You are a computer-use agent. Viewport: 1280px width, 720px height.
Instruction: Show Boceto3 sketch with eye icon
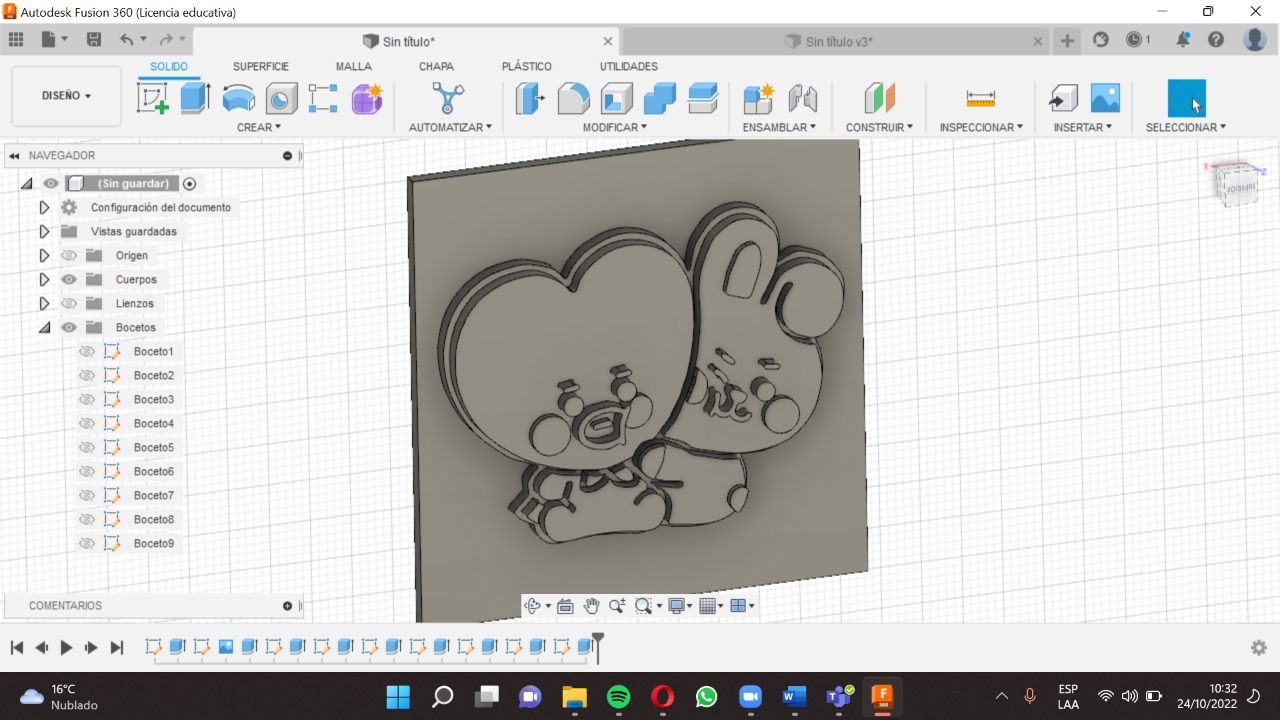tap(87, 400)
